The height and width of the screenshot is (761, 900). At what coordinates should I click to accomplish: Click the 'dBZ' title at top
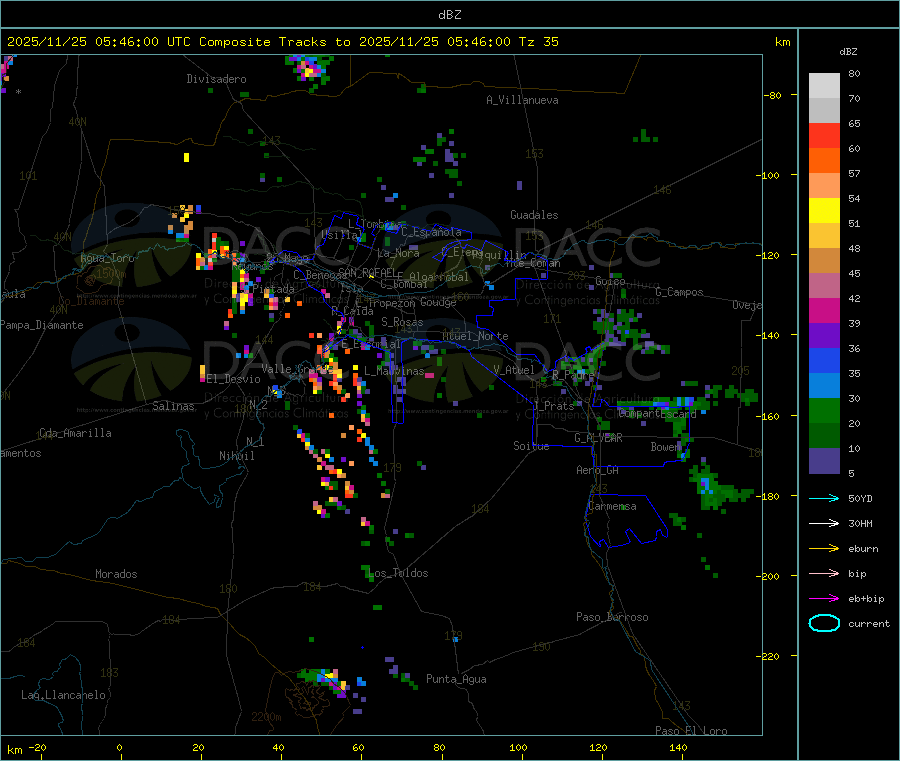449,15
